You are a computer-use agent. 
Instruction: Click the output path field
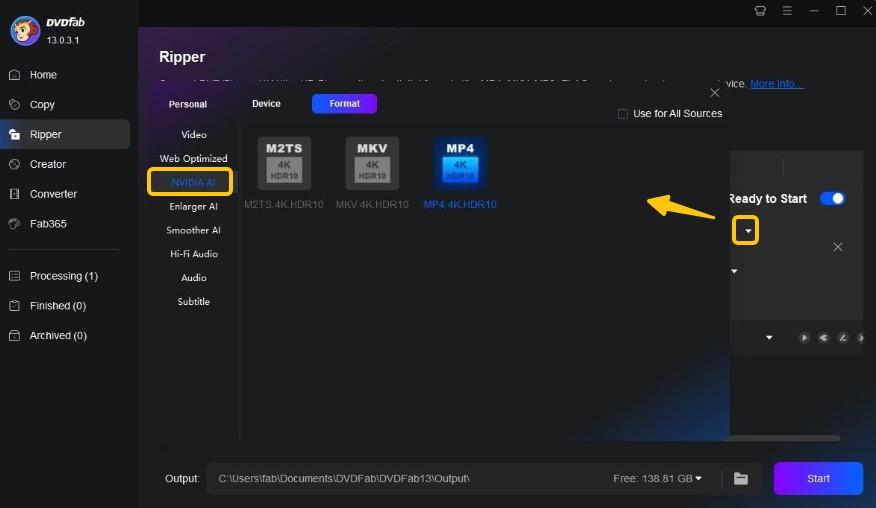coord(408,478)
